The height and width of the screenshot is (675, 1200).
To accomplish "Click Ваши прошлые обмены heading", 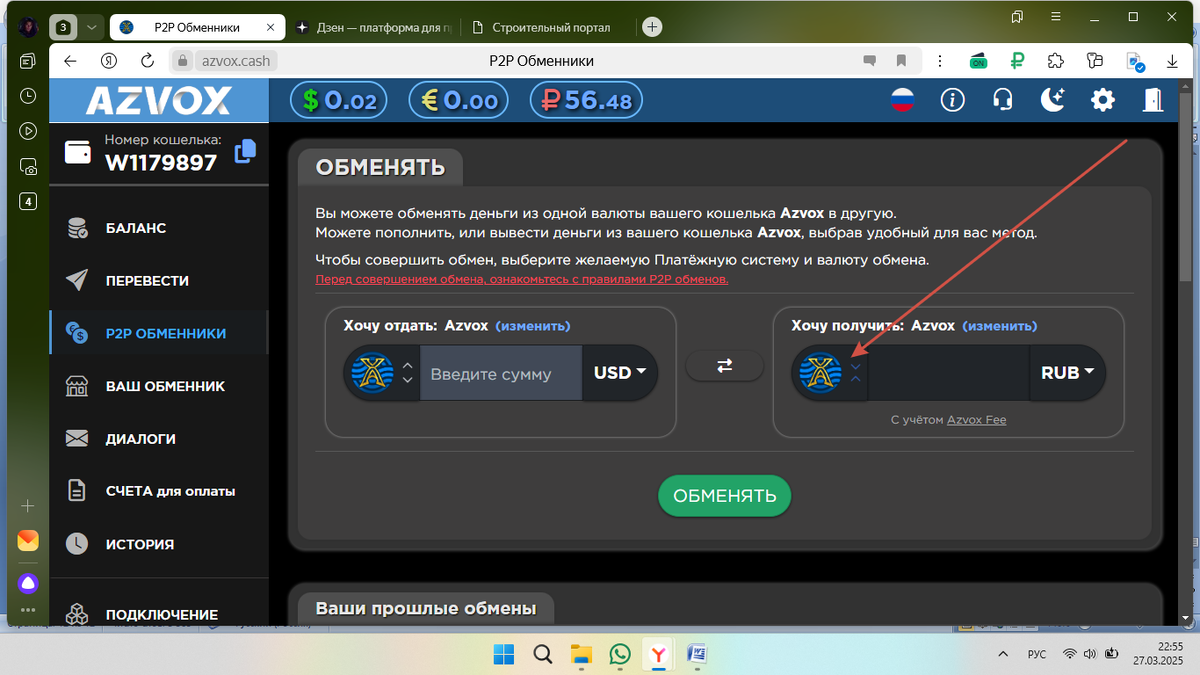I will [x=426, y=608].
